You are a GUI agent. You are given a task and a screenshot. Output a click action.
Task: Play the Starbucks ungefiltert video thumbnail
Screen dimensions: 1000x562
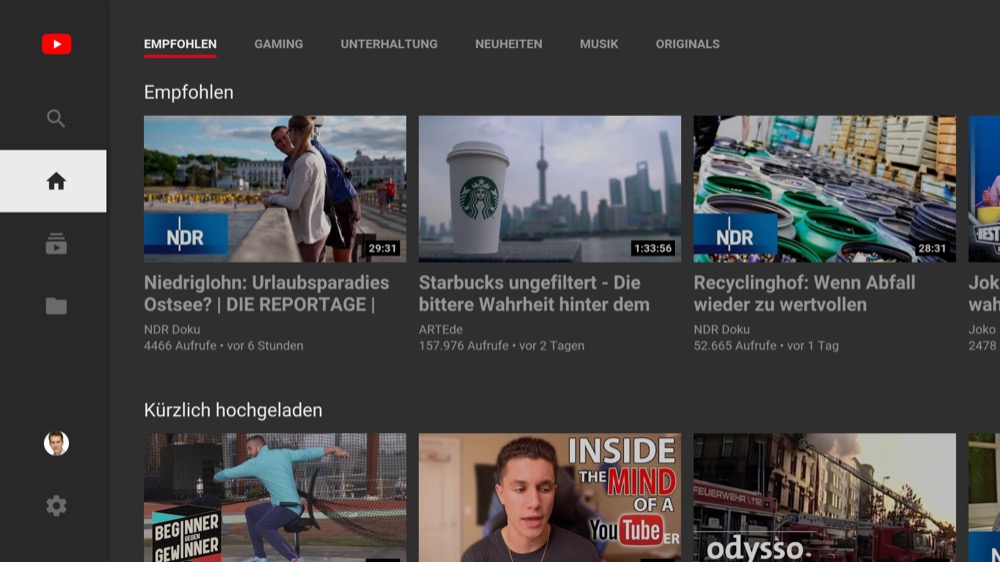click(x=549, y=189)
